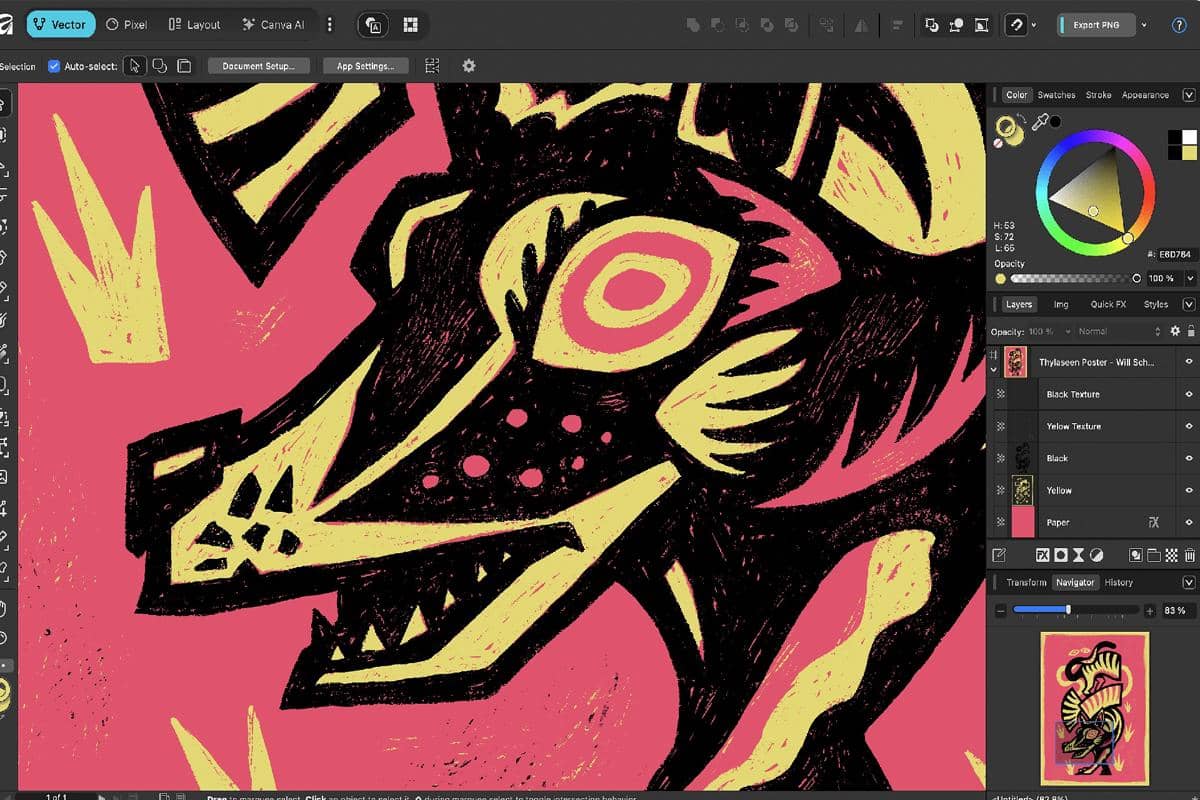
Task: Delete layer with the trash icon
Action: 1189,555
